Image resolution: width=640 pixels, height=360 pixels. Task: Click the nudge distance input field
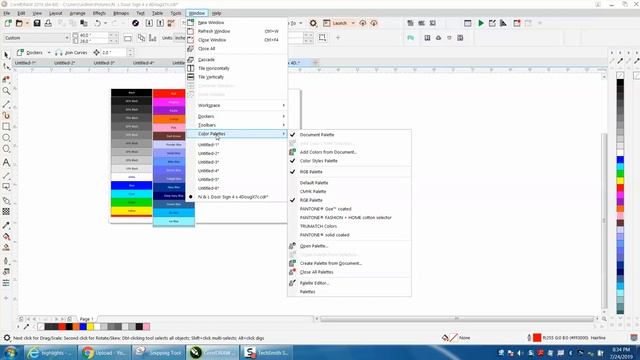click(113, 53)
